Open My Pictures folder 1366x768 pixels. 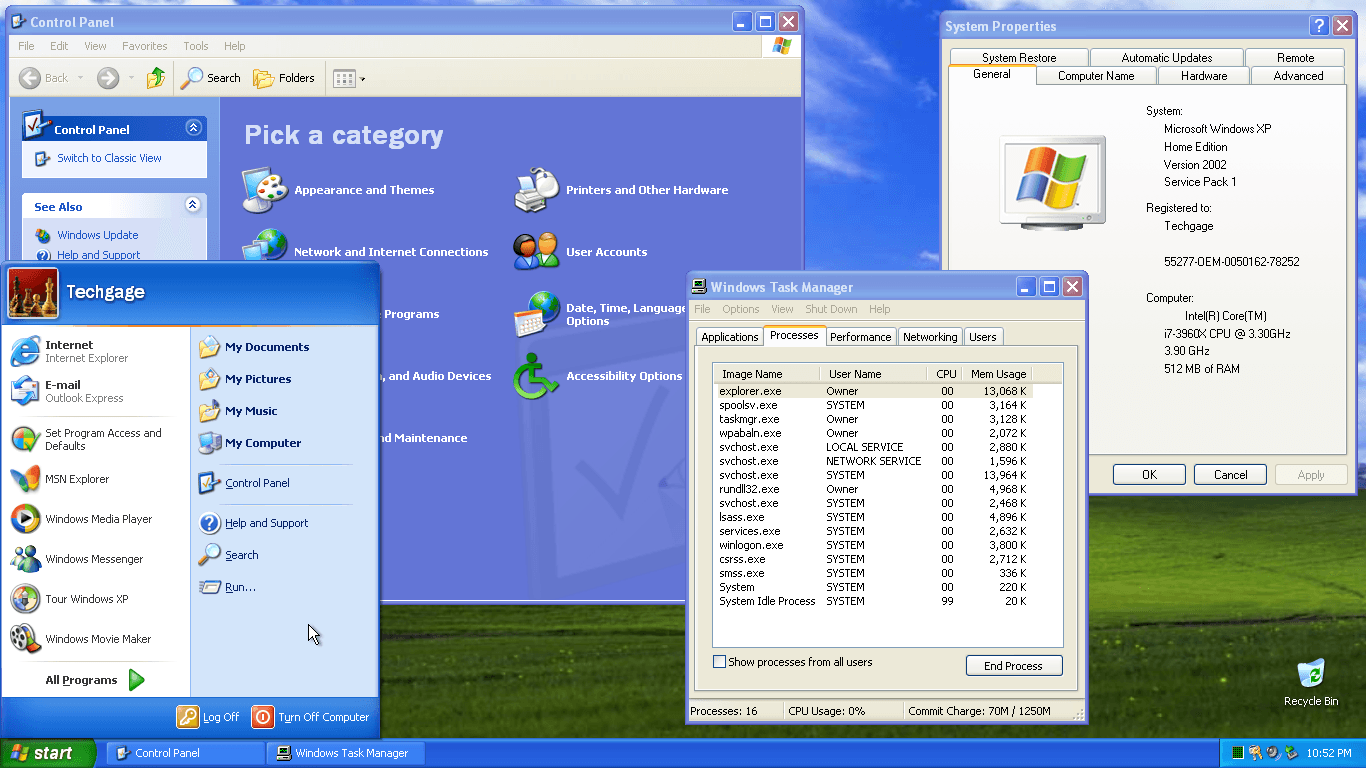point(245,379)
